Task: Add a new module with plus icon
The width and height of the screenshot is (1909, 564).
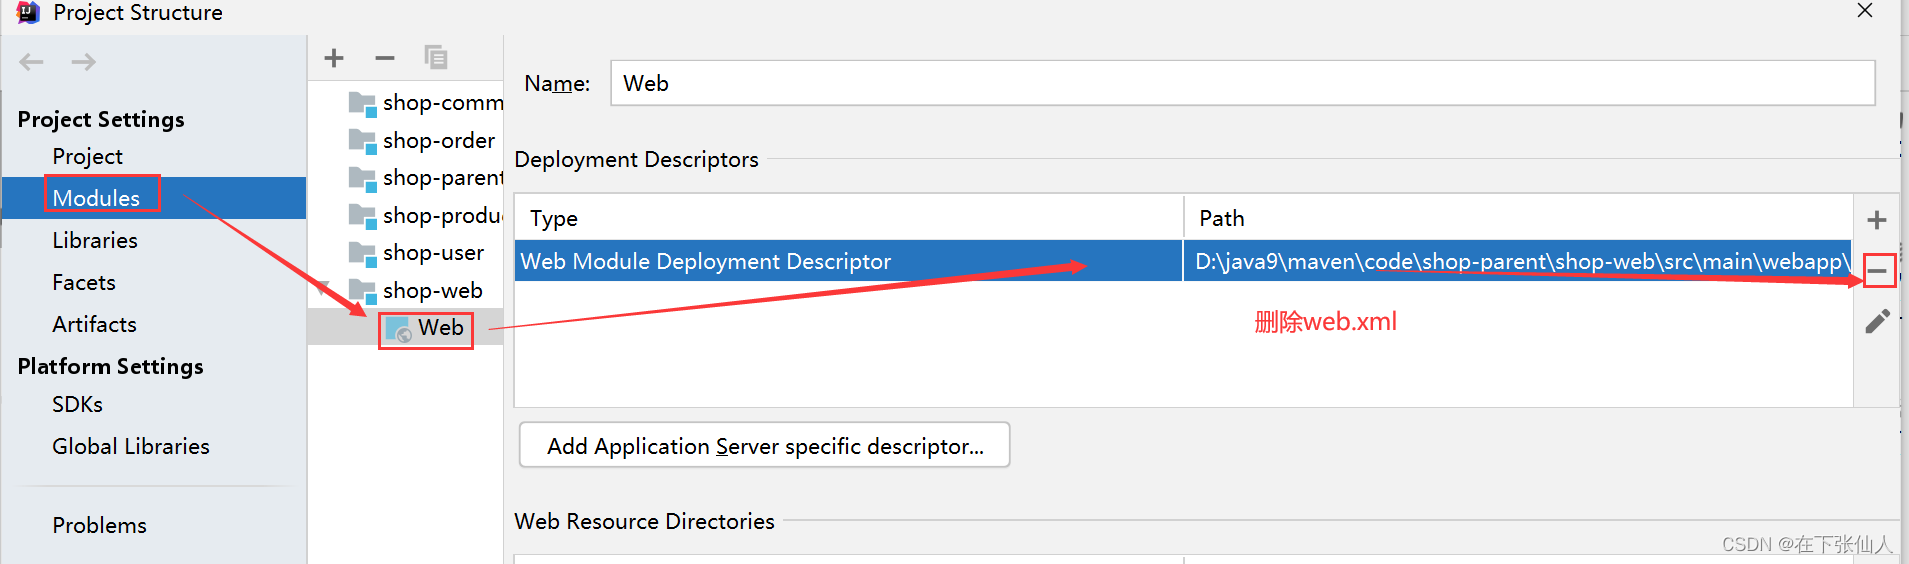Action: [x=334, y=58]
